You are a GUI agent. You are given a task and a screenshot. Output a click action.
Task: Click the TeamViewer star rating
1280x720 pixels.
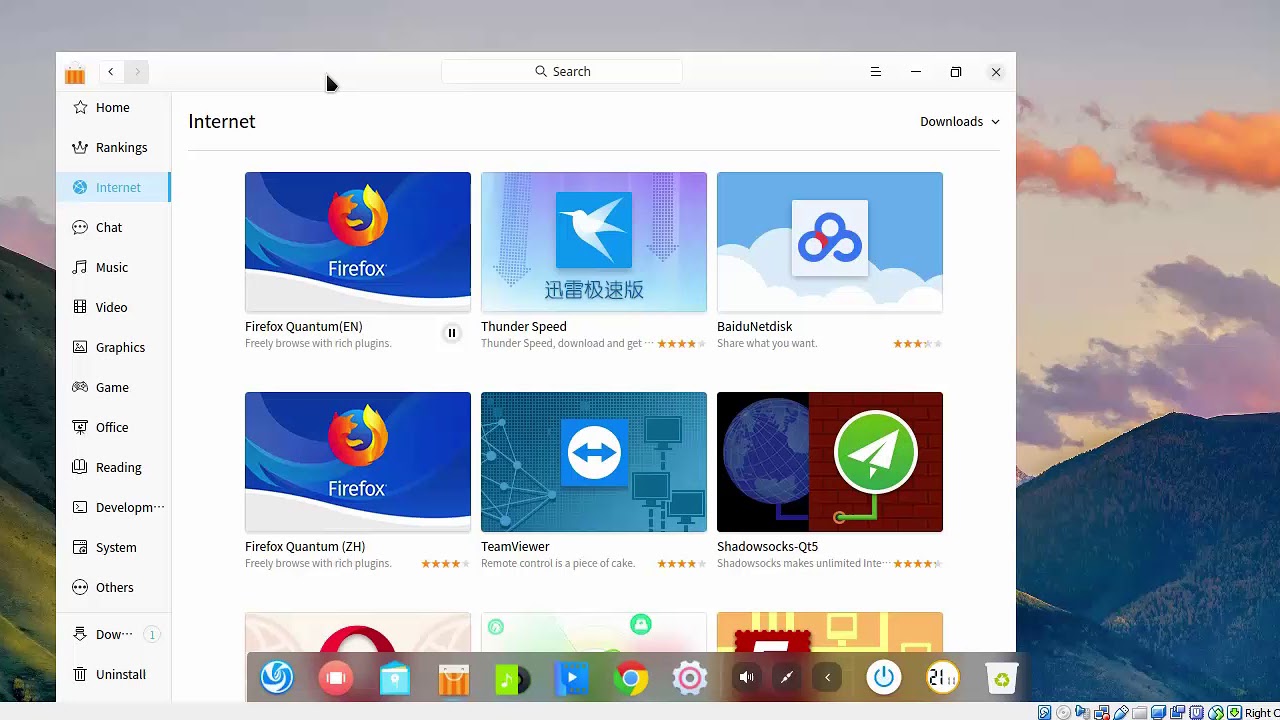coord(681,564)
